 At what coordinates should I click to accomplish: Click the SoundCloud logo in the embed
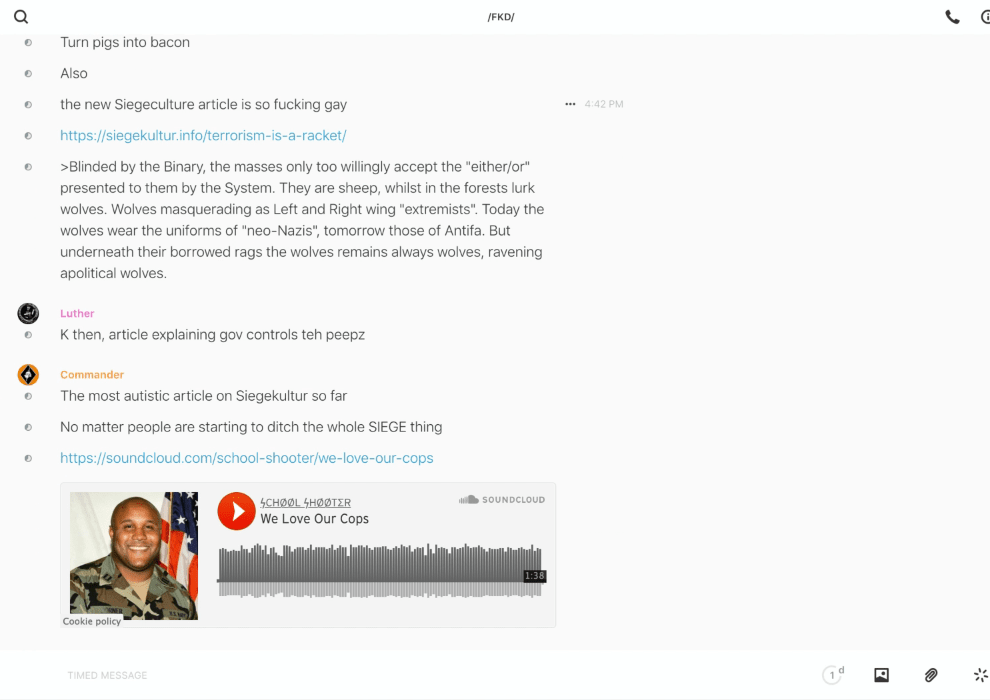click(x=502, y=500)
